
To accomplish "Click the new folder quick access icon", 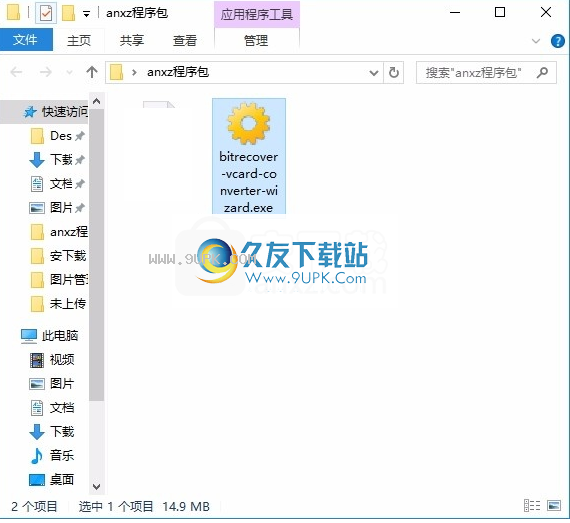I will (68, 13).
